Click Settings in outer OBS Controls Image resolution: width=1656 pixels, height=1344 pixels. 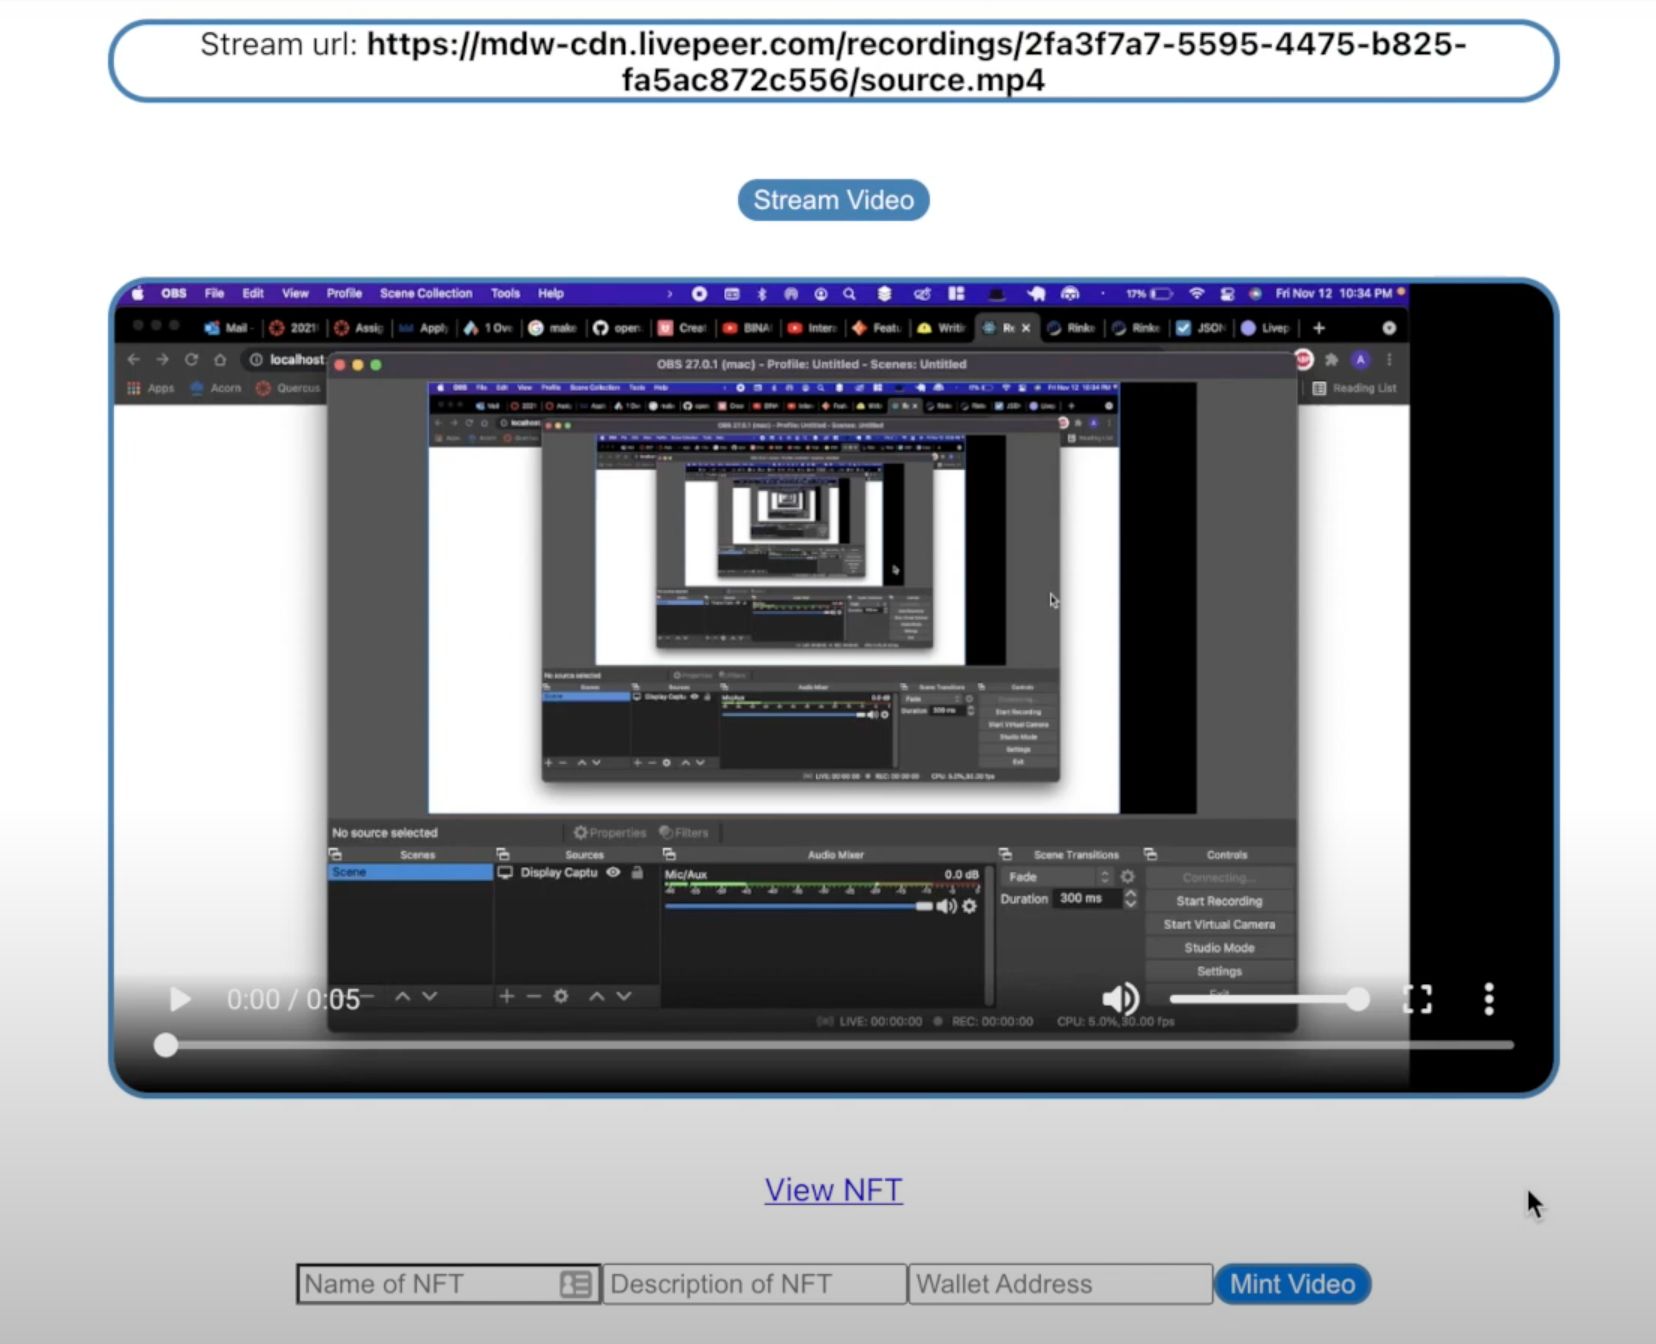point(1219,971)
